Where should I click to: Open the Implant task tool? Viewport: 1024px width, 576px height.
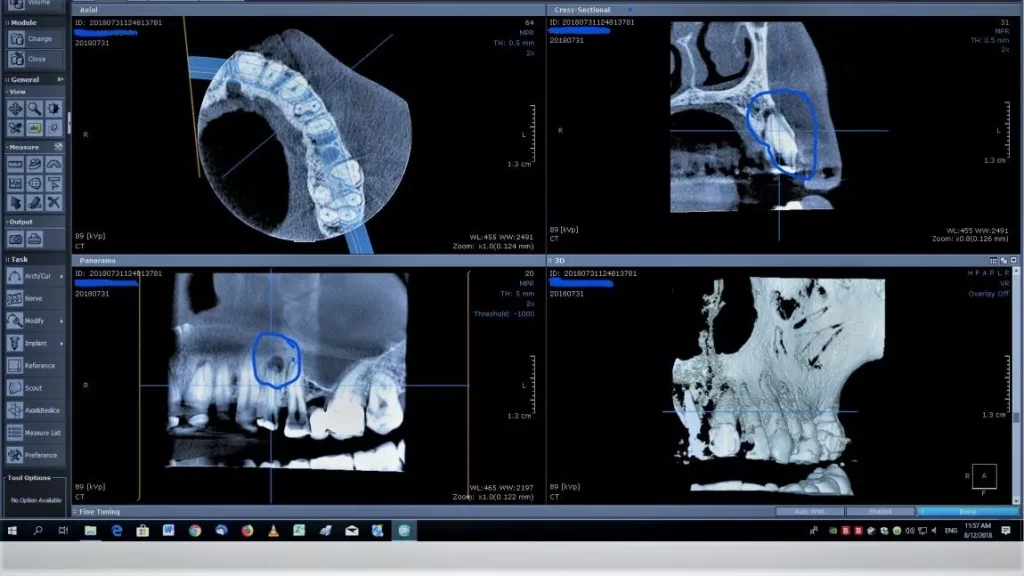click(x=30, y=343)
